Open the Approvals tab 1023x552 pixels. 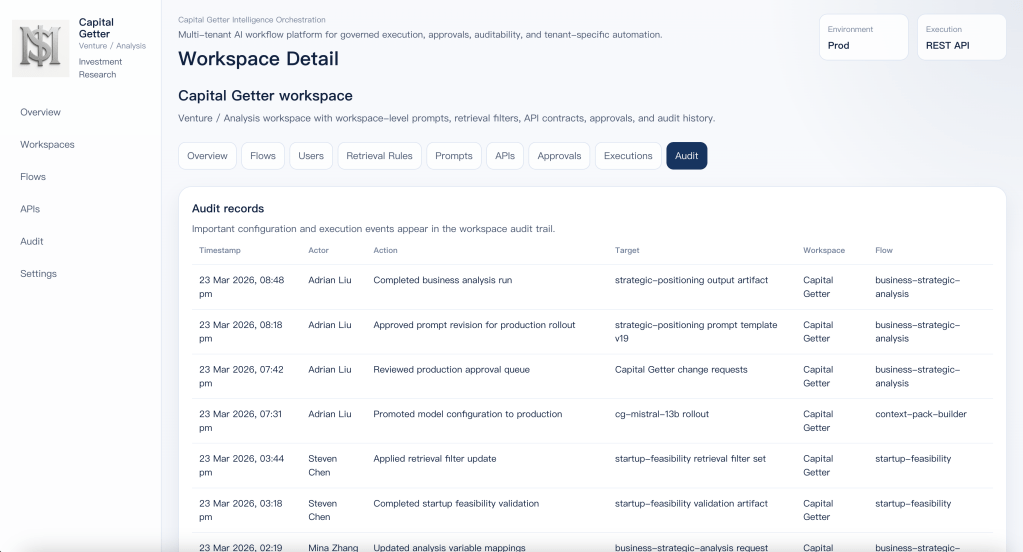559,156
